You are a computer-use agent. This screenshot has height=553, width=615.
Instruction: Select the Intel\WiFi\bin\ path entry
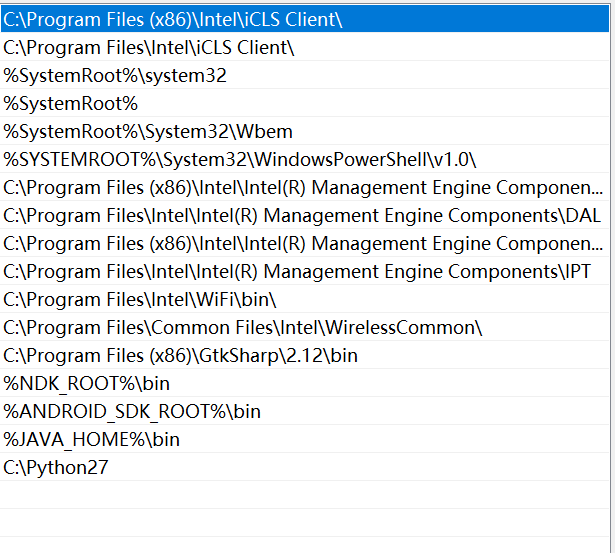140,299
